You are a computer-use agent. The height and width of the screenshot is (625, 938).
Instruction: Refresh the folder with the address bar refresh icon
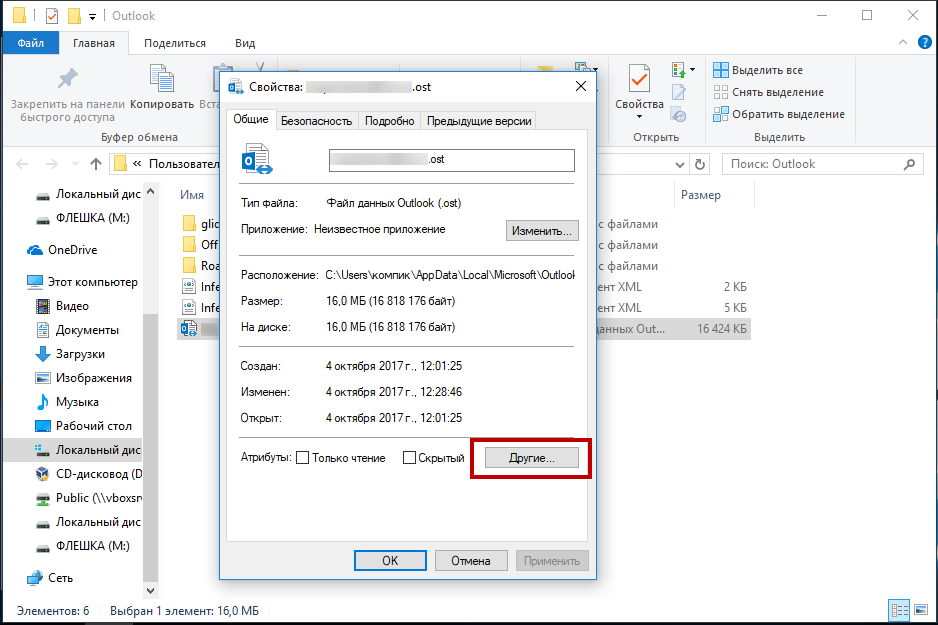(700, 164)
